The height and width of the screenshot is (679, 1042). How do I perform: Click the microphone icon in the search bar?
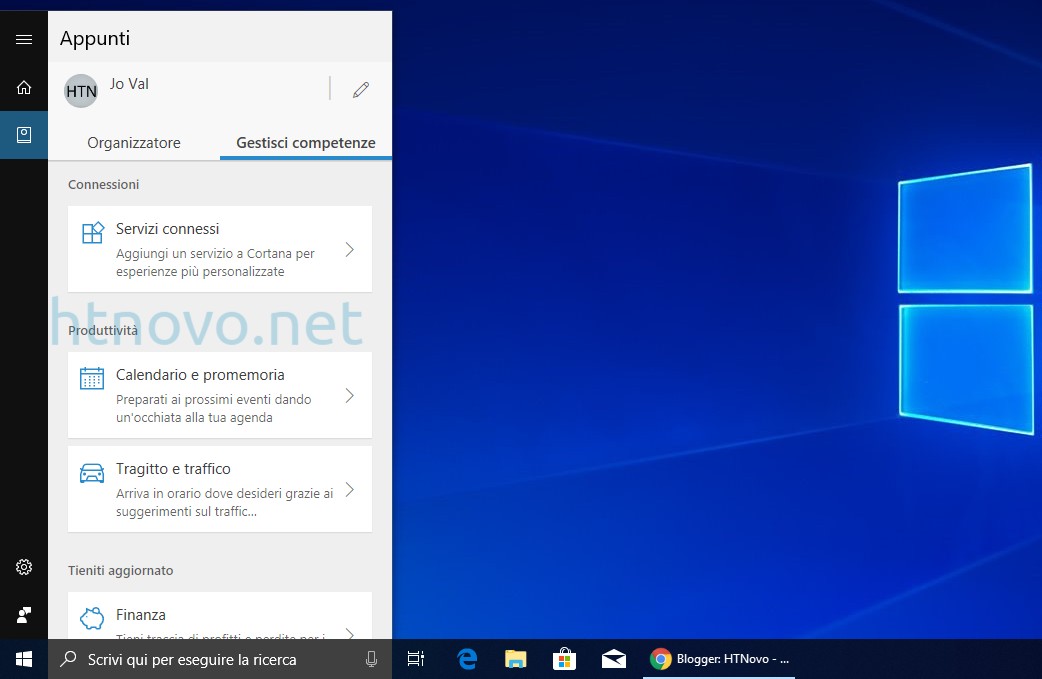pos(371,659)
